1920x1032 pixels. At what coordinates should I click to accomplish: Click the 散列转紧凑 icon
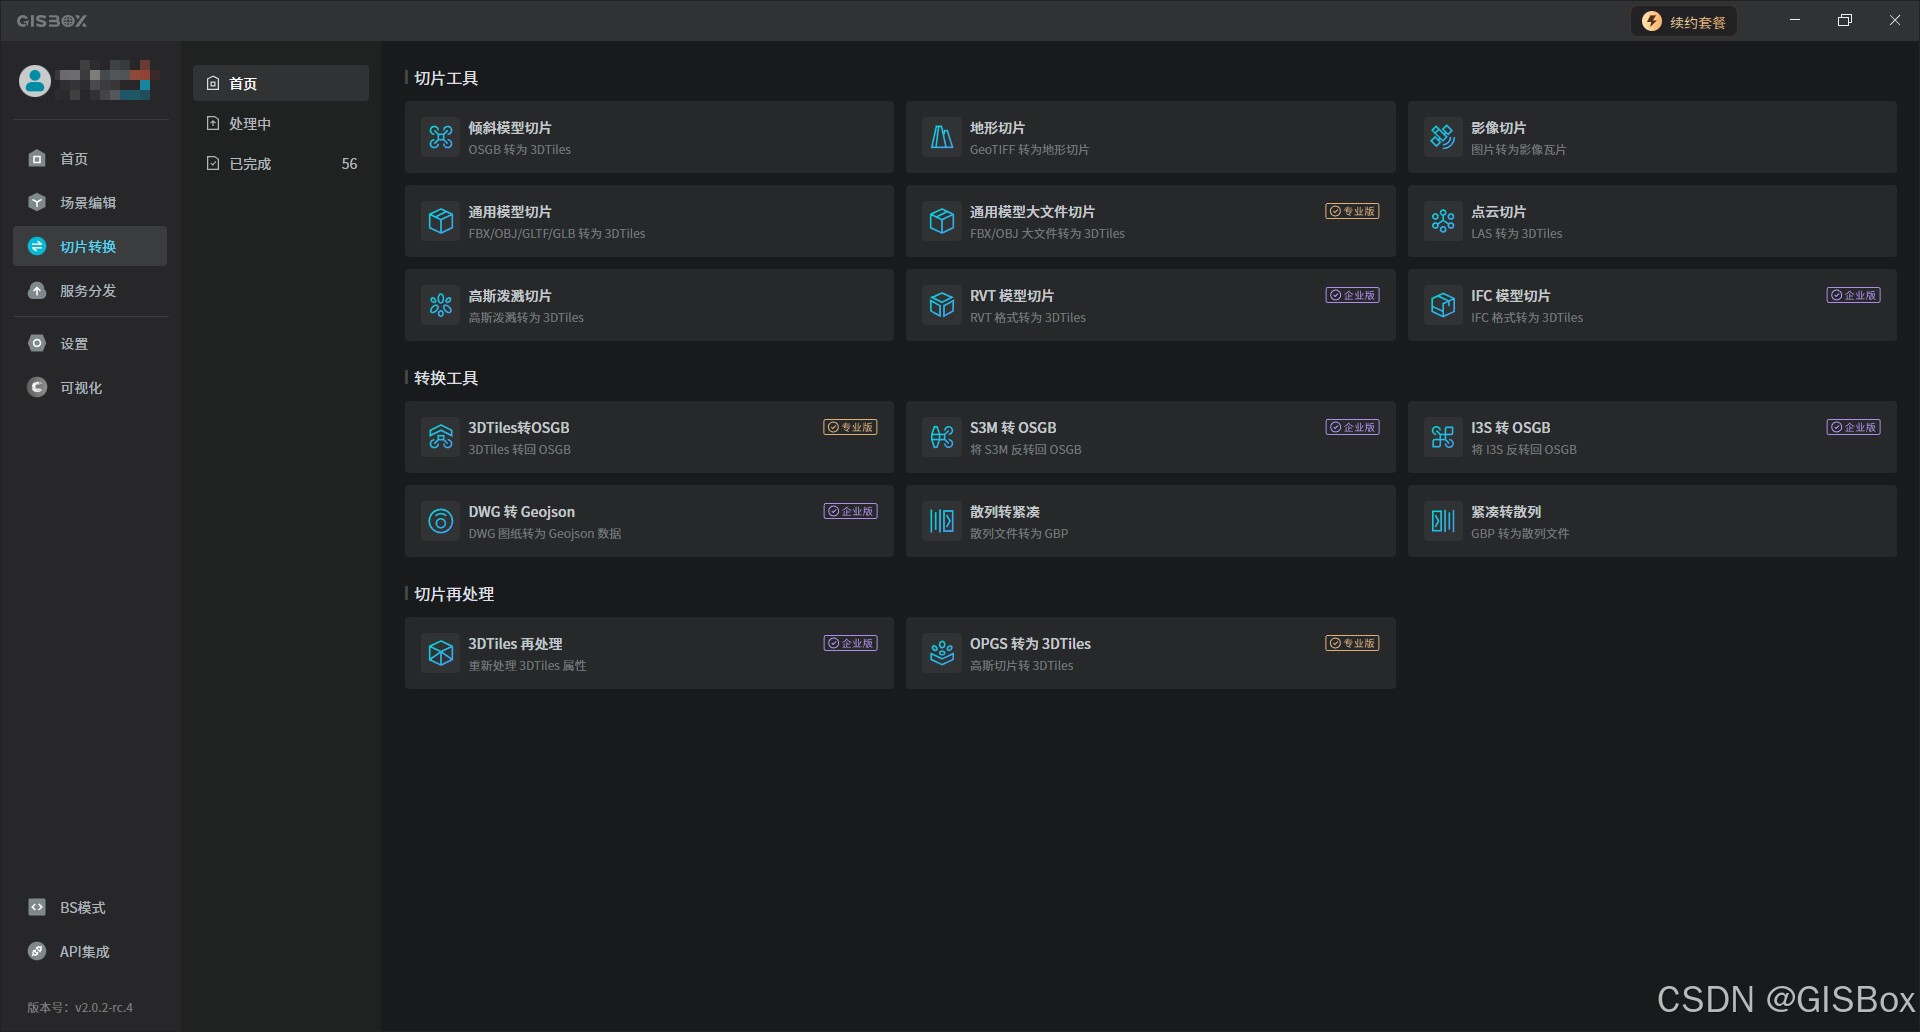[x=942, y=521]
